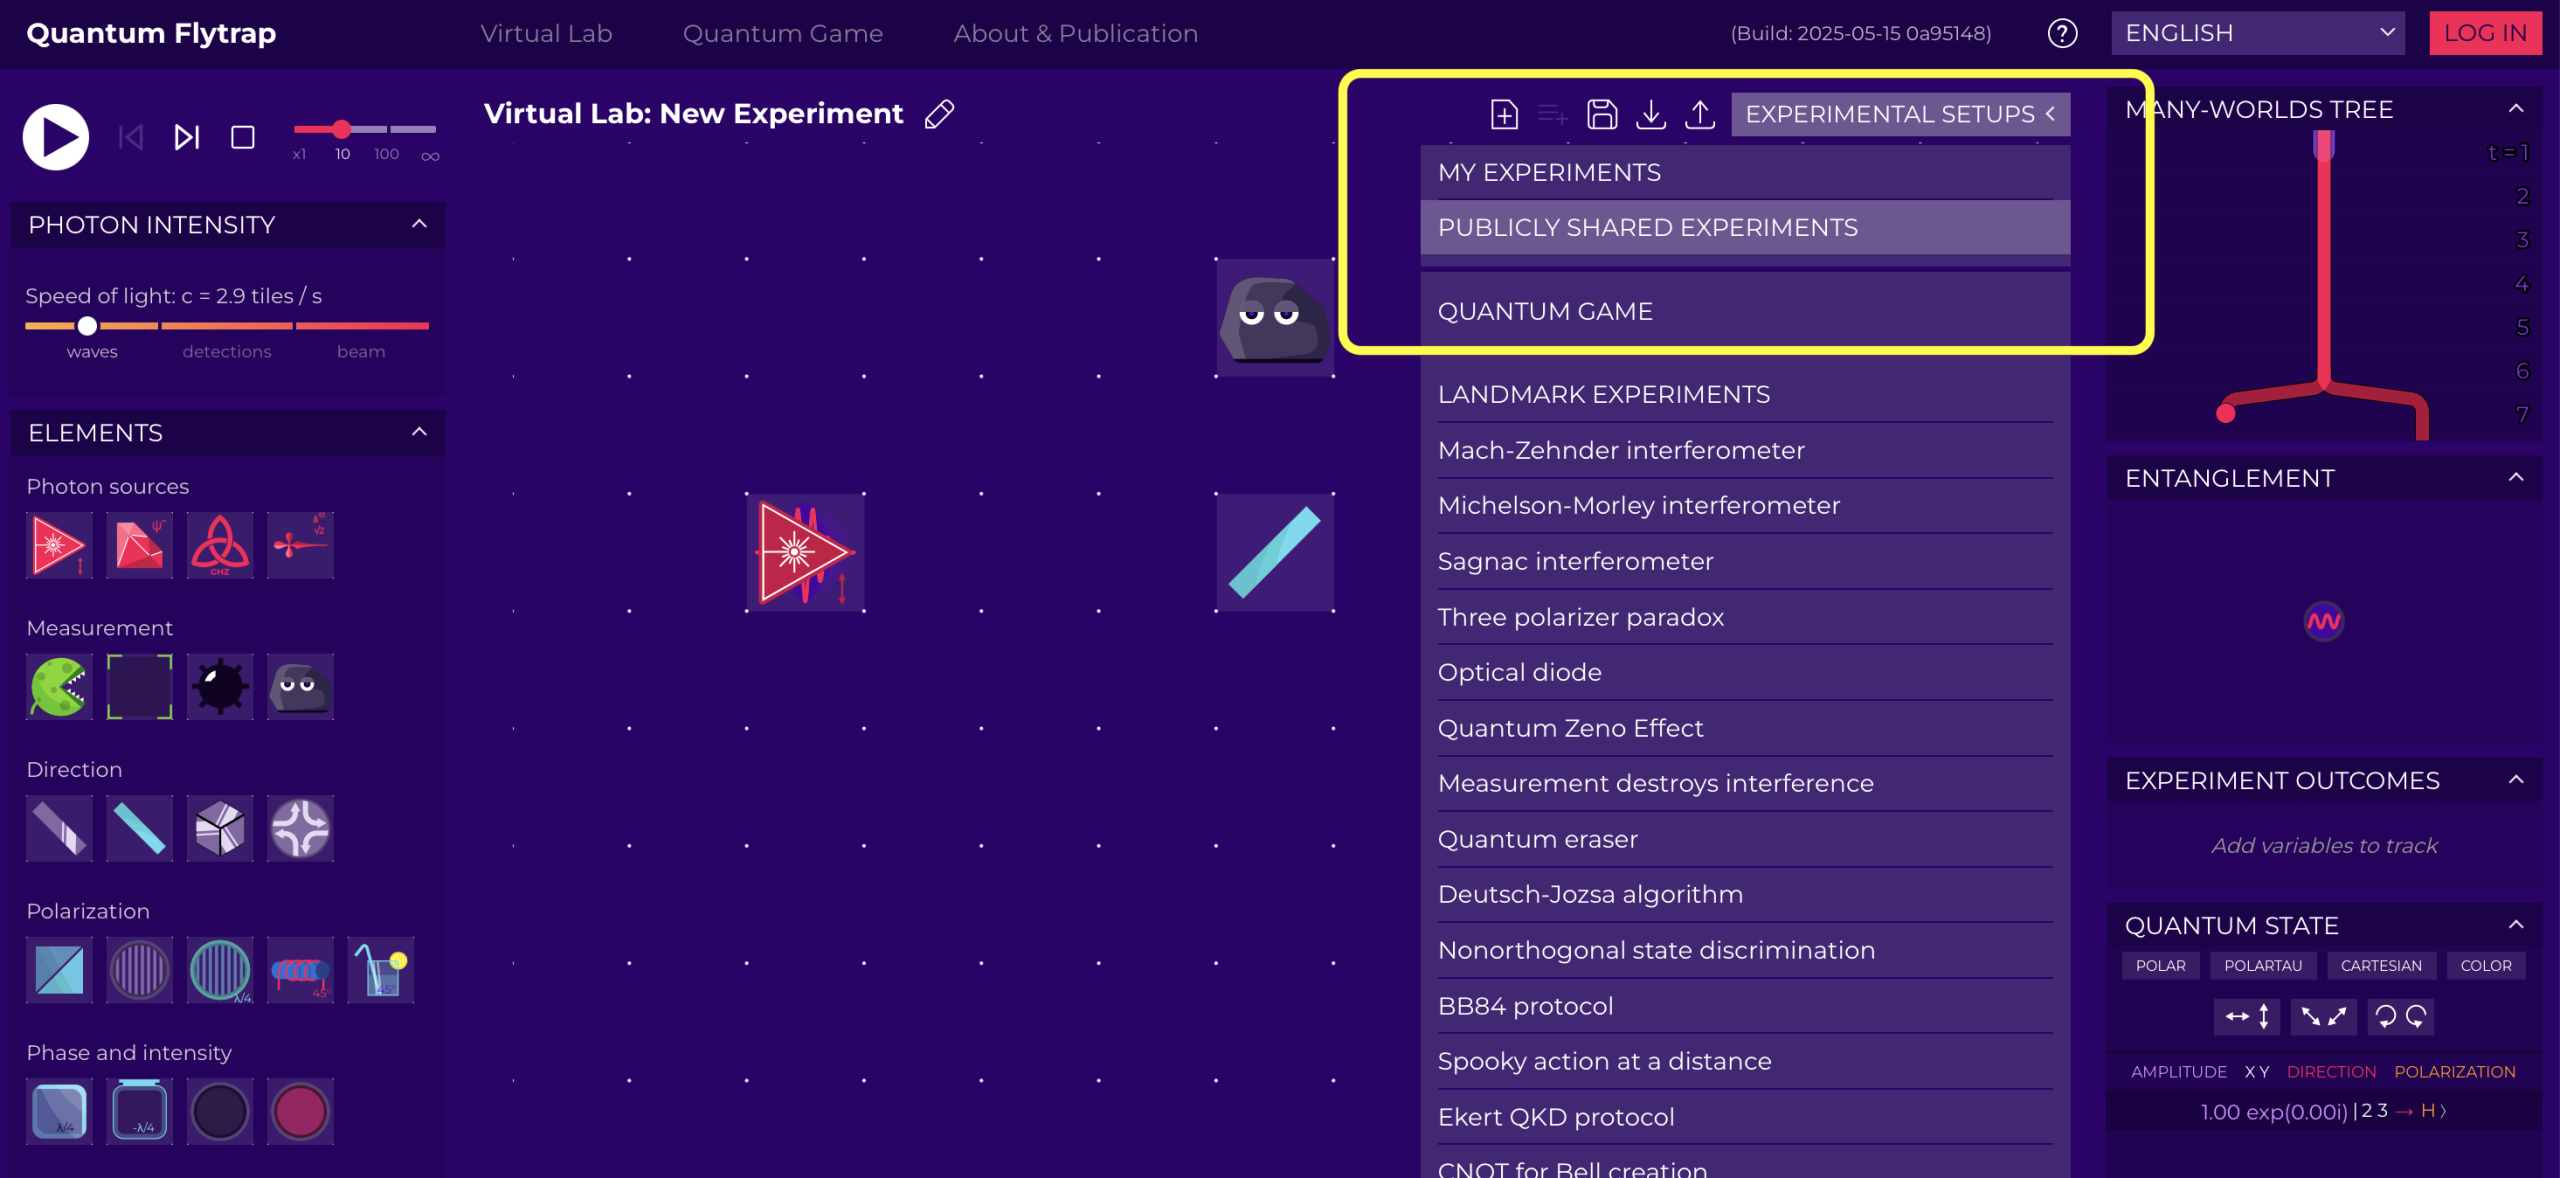Screen dimensions: 2560x1178
Task: Collapse the MANY-WORLDS TREE panel
Action: tap(2516, 109)
